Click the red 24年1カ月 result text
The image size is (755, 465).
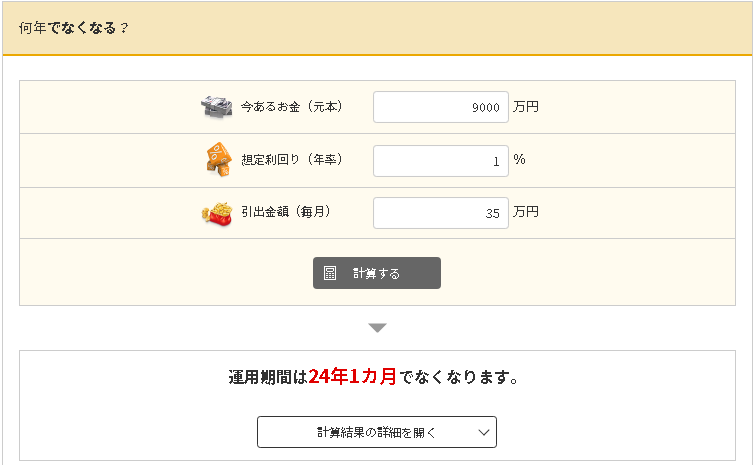[x=353, y=377]
